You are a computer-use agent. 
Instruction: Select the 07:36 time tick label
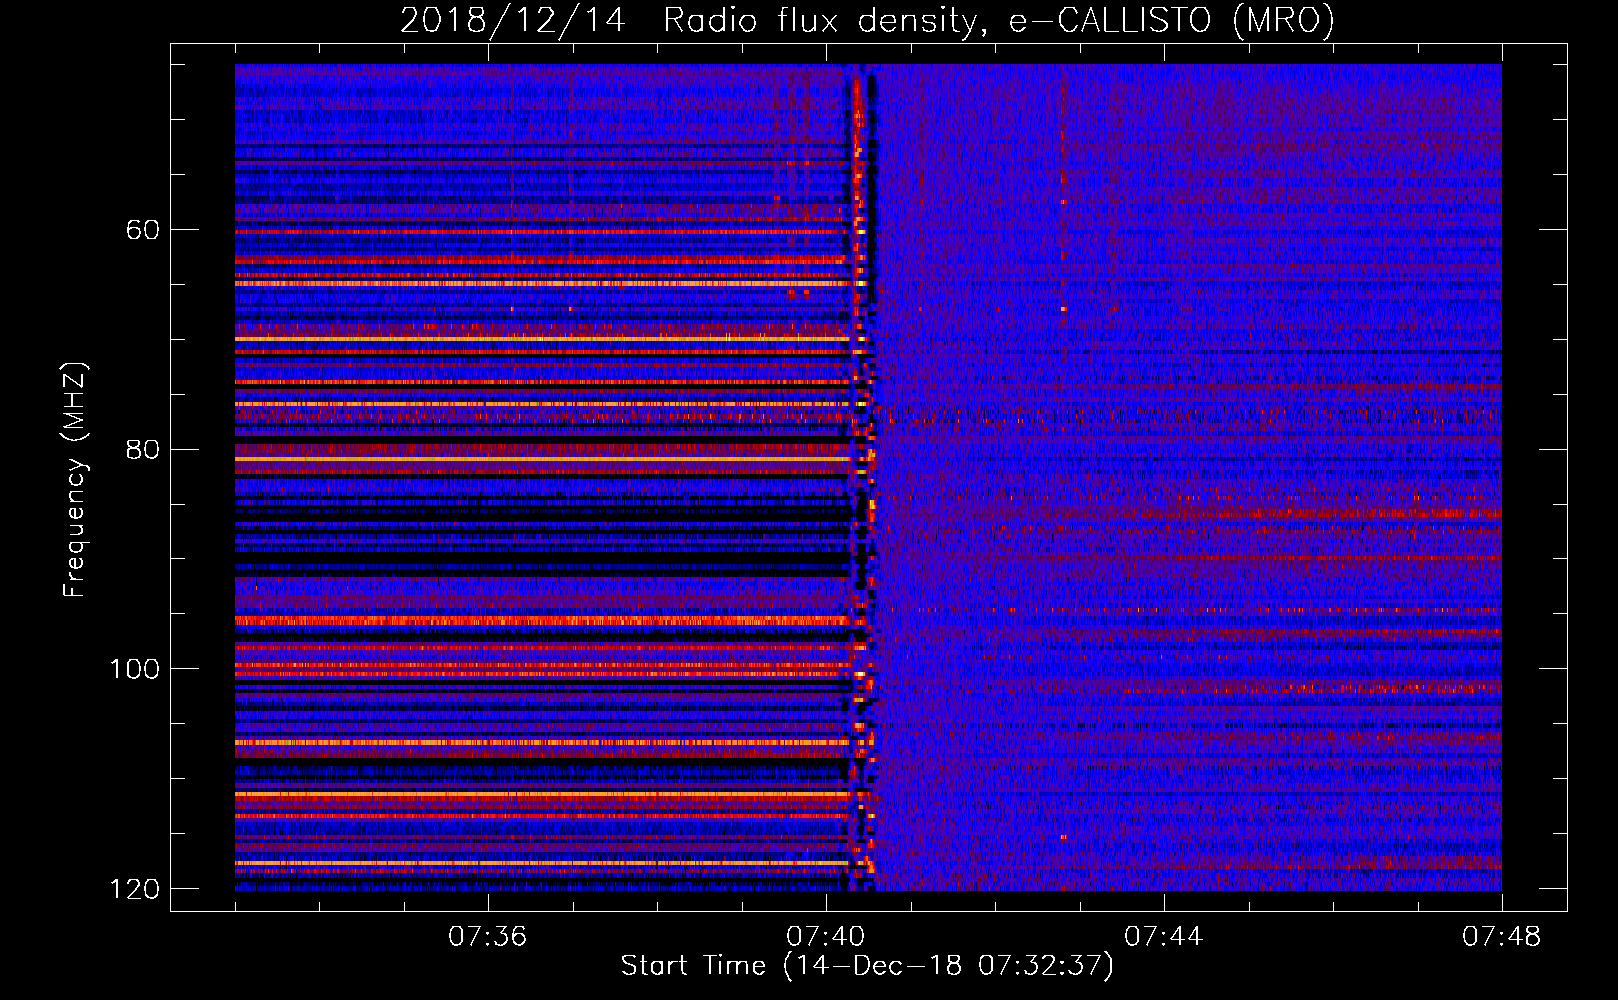487,936
